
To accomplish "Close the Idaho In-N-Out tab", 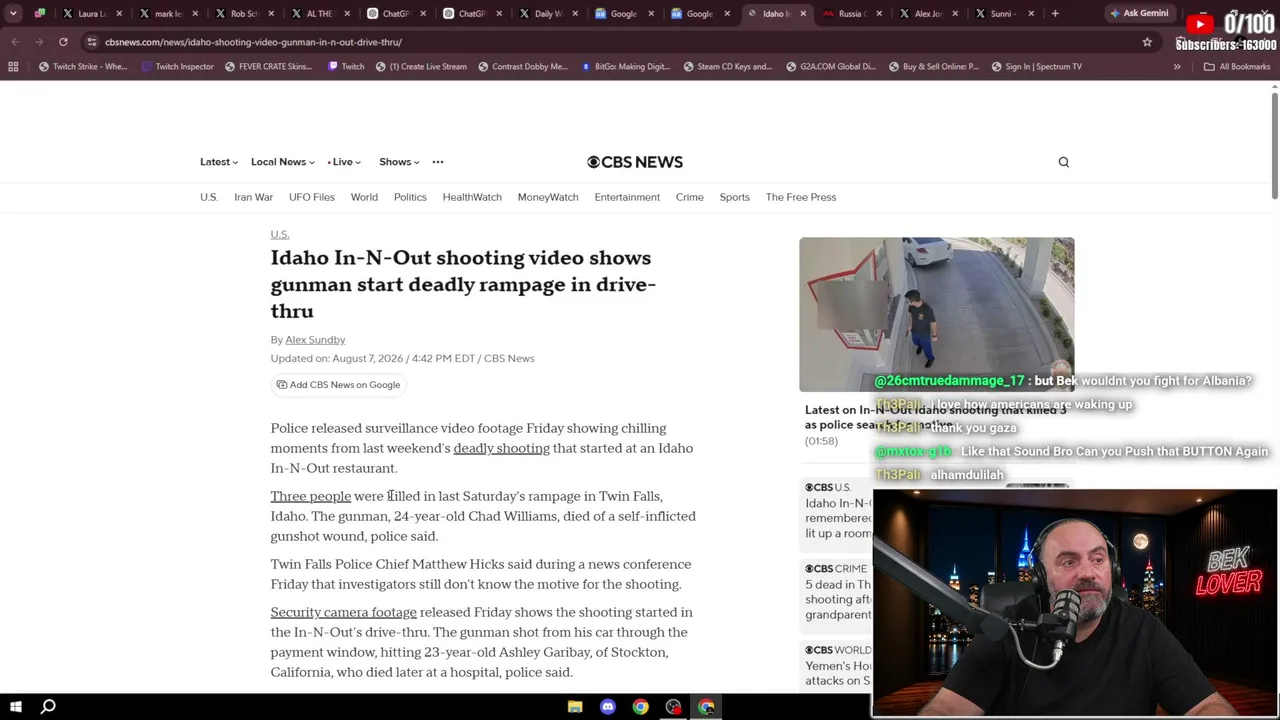I will click(x=803, y=14).
